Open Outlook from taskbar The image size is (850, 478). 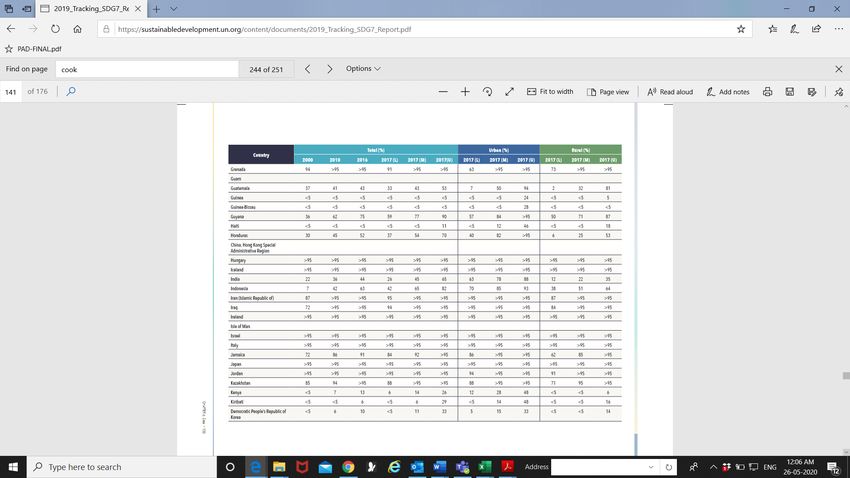pyautogui.click(x=417, y=467)
